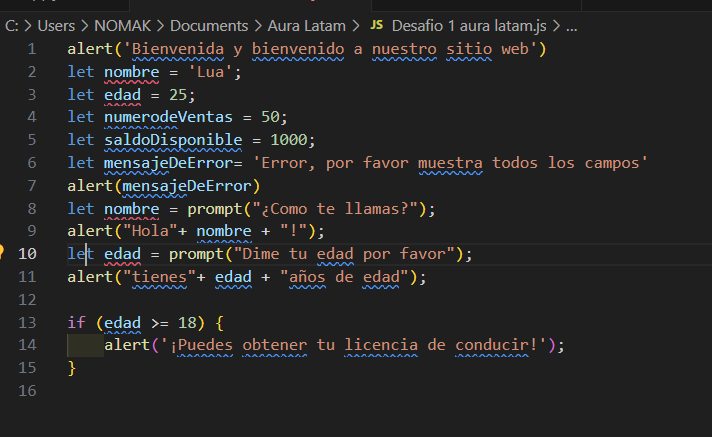Click line number 6 in gutter
This screenshot has height=437, width=712.
[x=31, y=163]
